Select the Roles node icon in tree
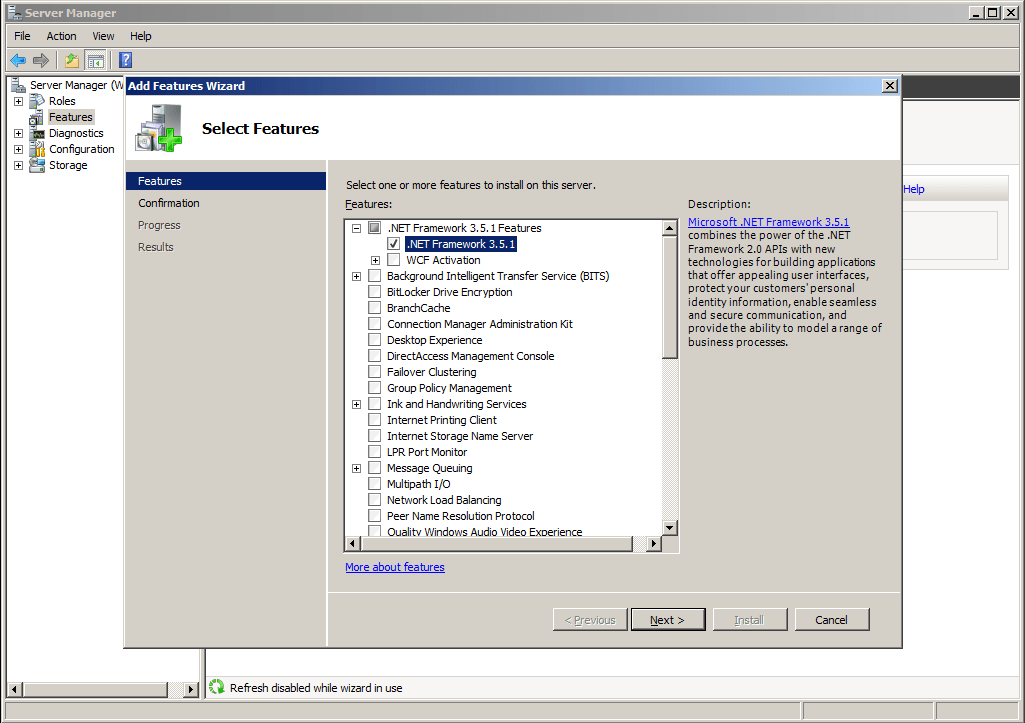Viewport: 1025px width, 723px height. point(37,101)
